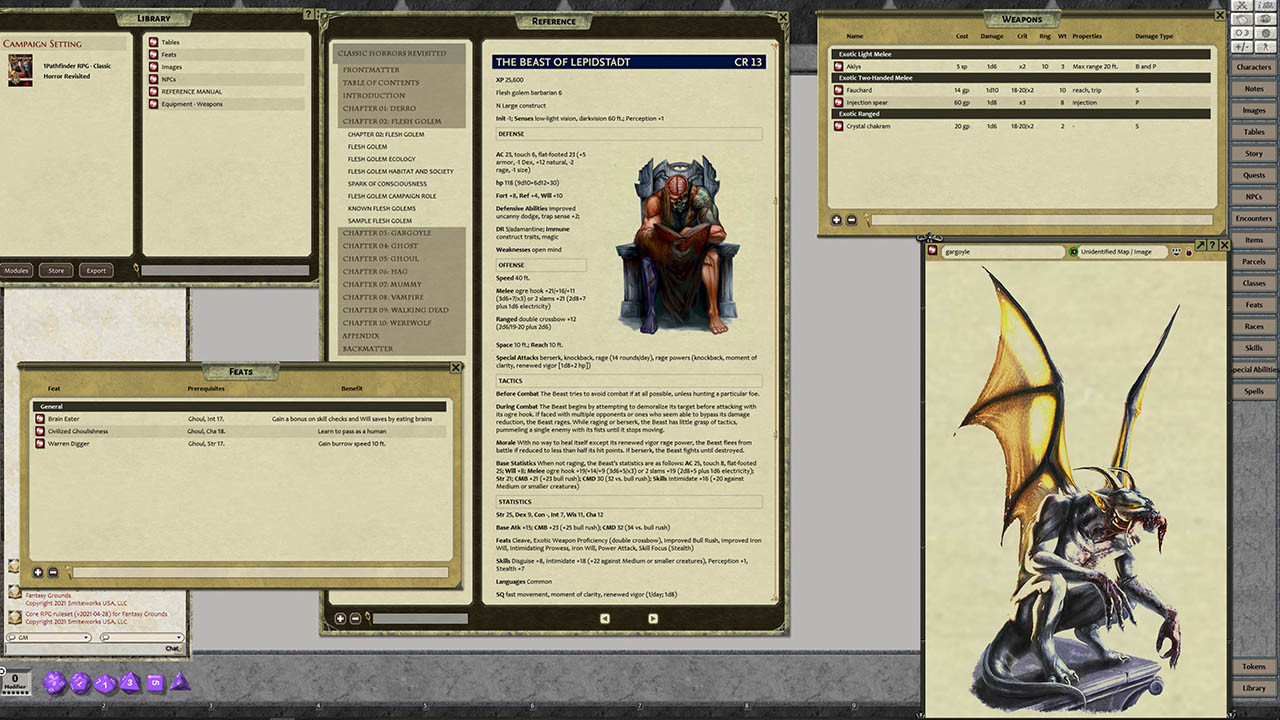Click the Export button in Library
The image size is (1280, 720).
click(x=96, y=270)
